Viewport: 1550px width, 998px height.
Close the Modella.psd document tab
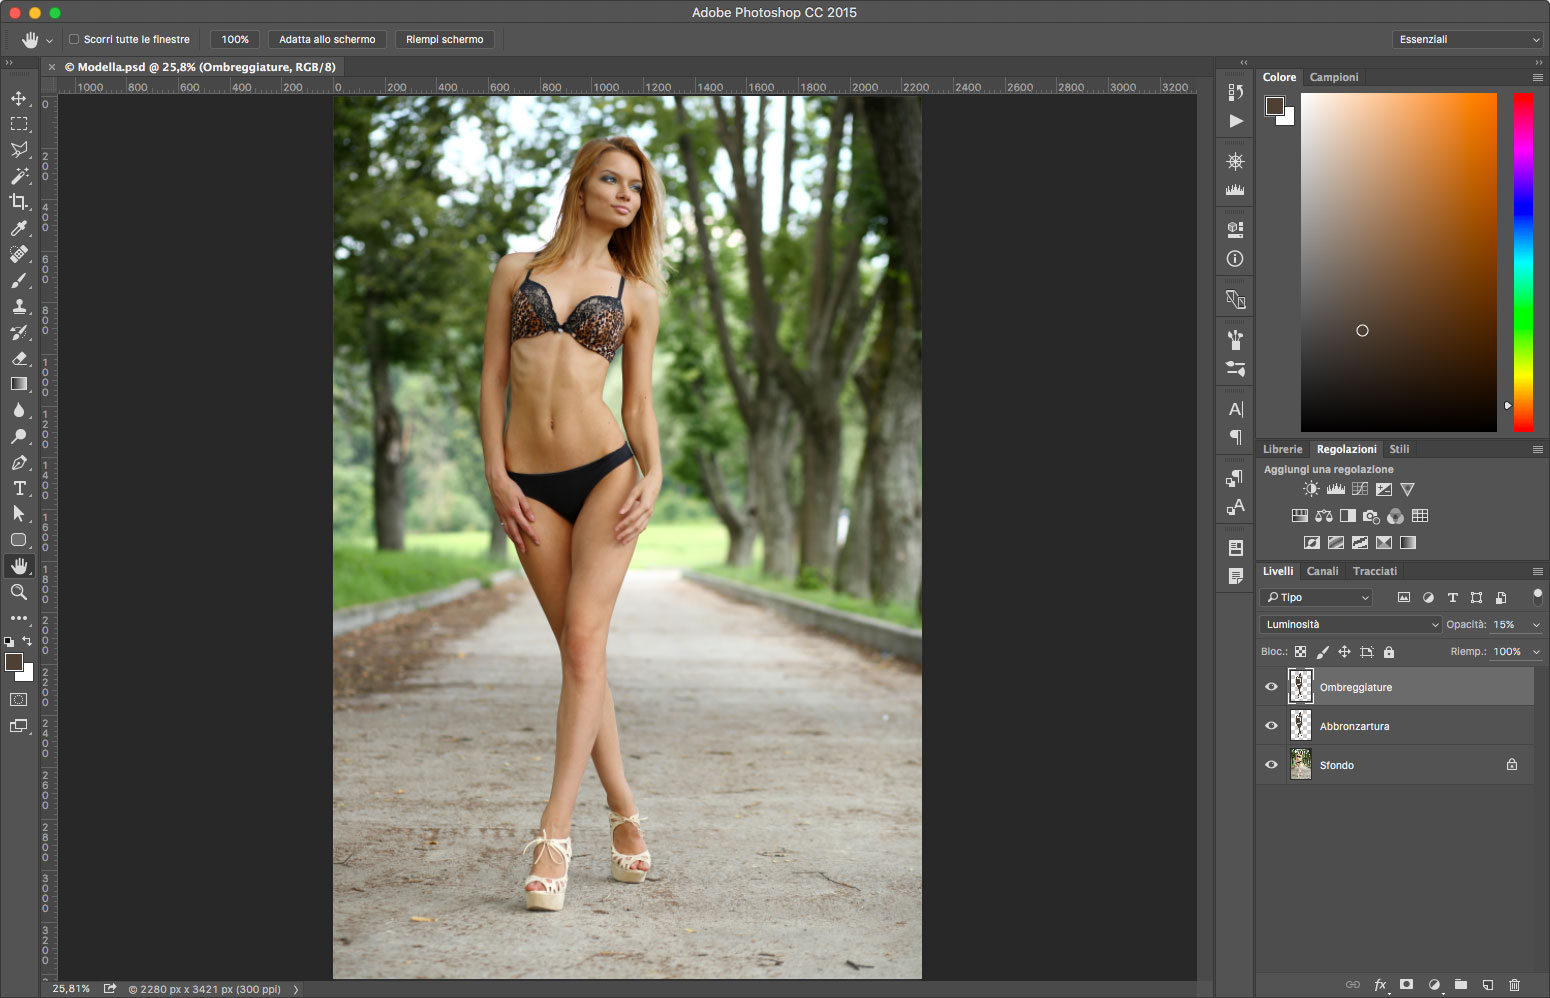click(x=52, y=67)
